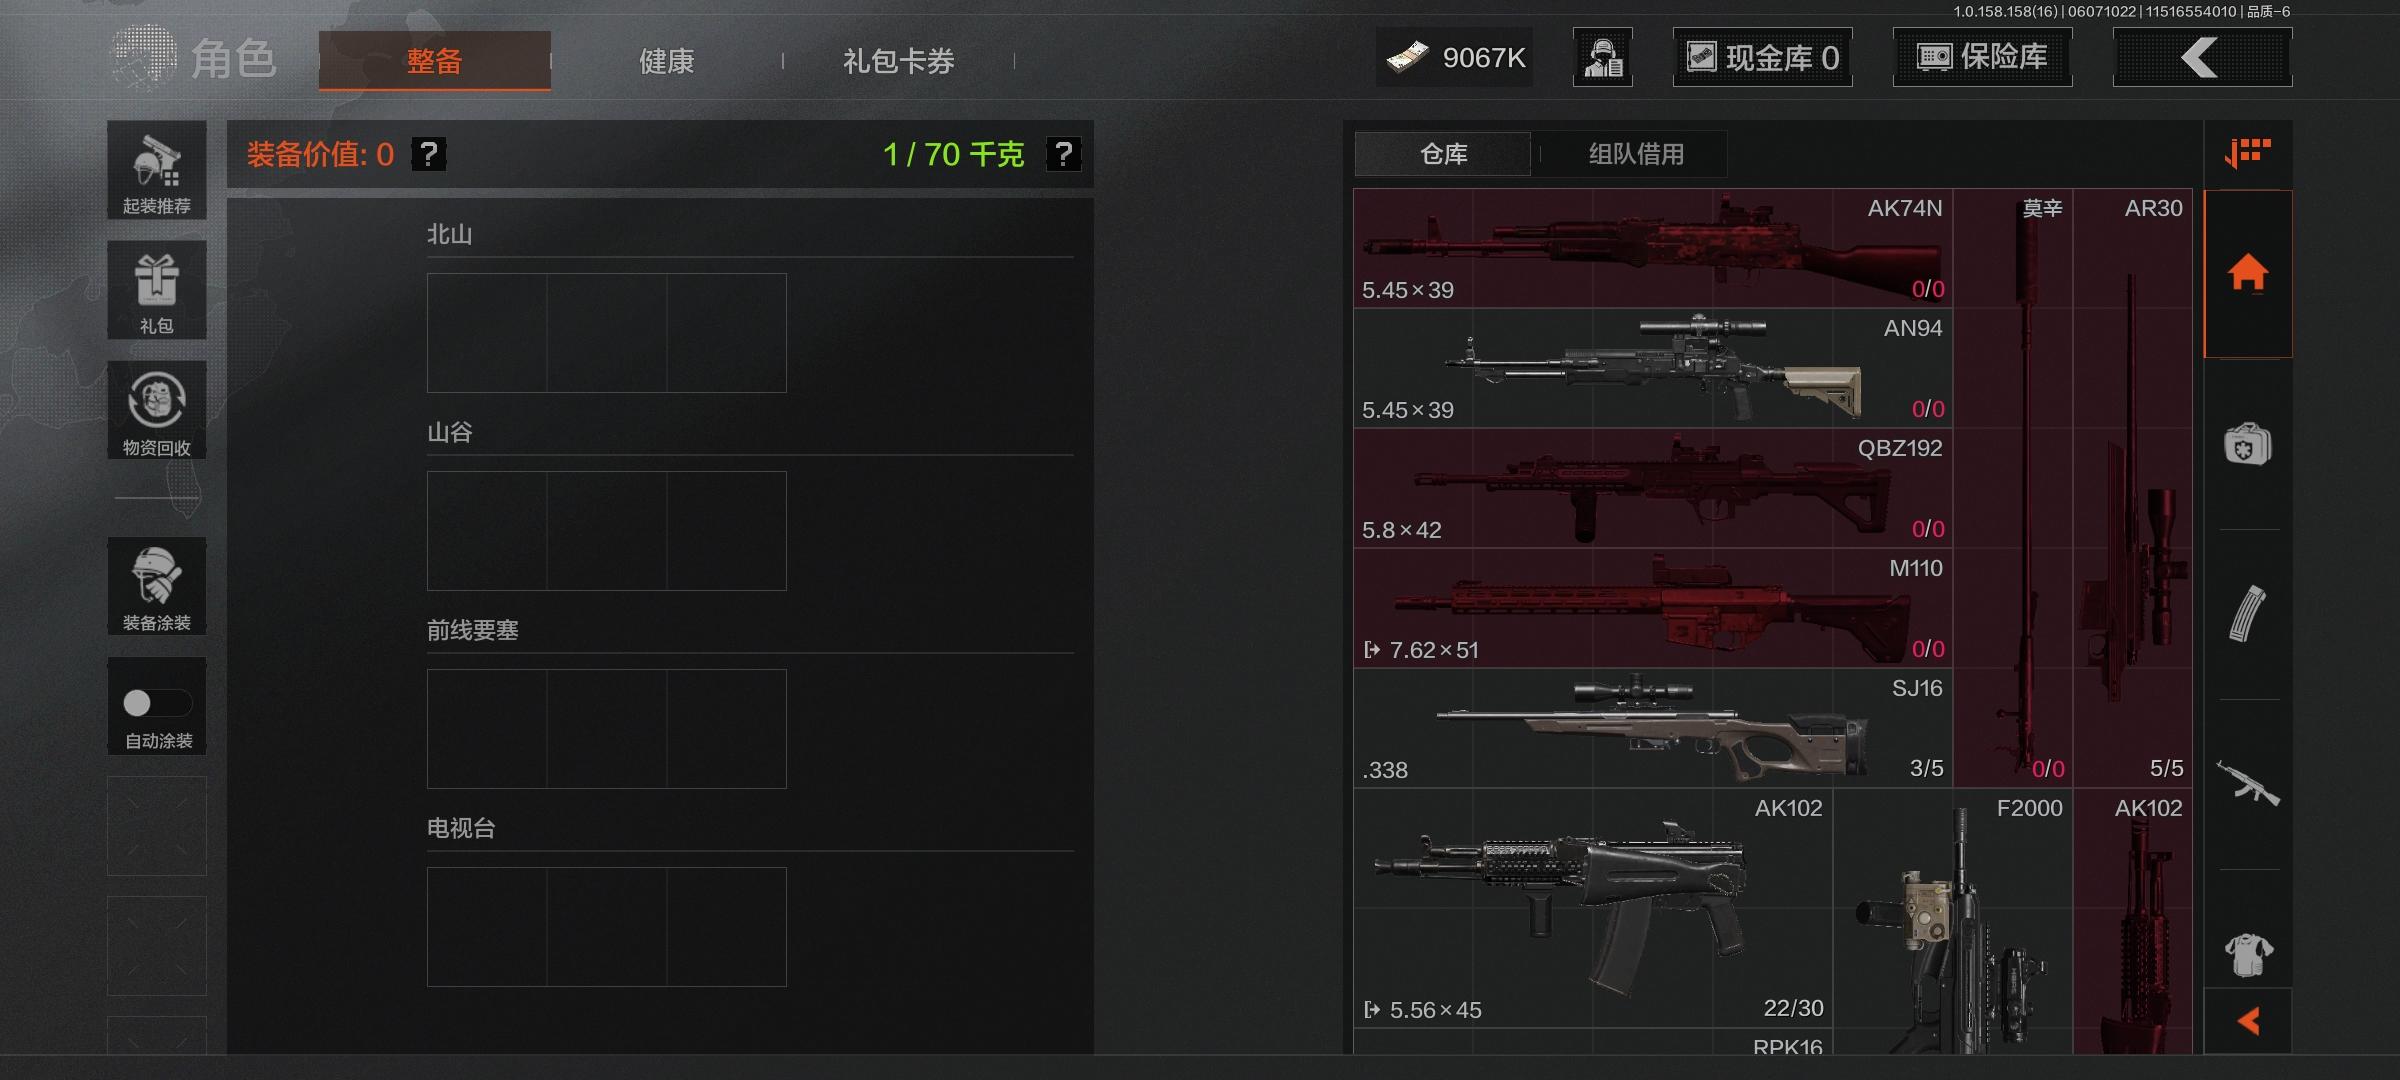Go back using the top-right arrow
Image resolution: width=2400 pixels, height=1080 pixels.
pyautogui.click(x=2202, y=58)
